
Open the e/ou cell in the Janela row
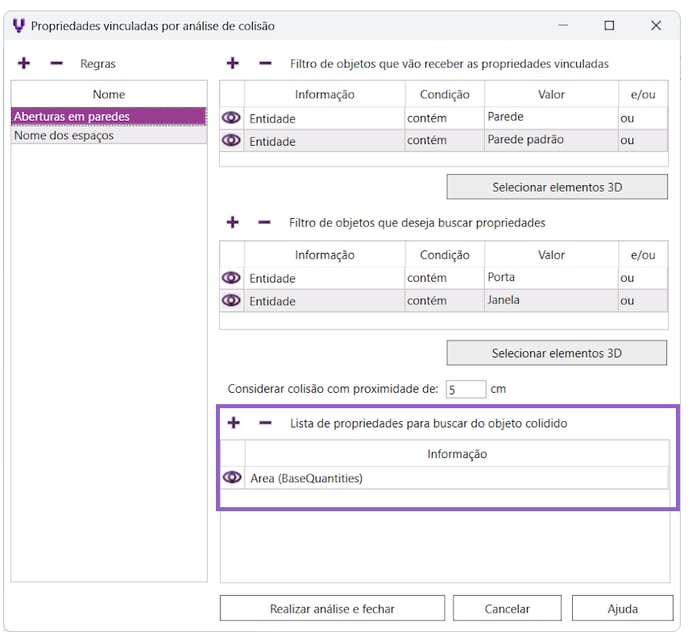pos(640,300)
